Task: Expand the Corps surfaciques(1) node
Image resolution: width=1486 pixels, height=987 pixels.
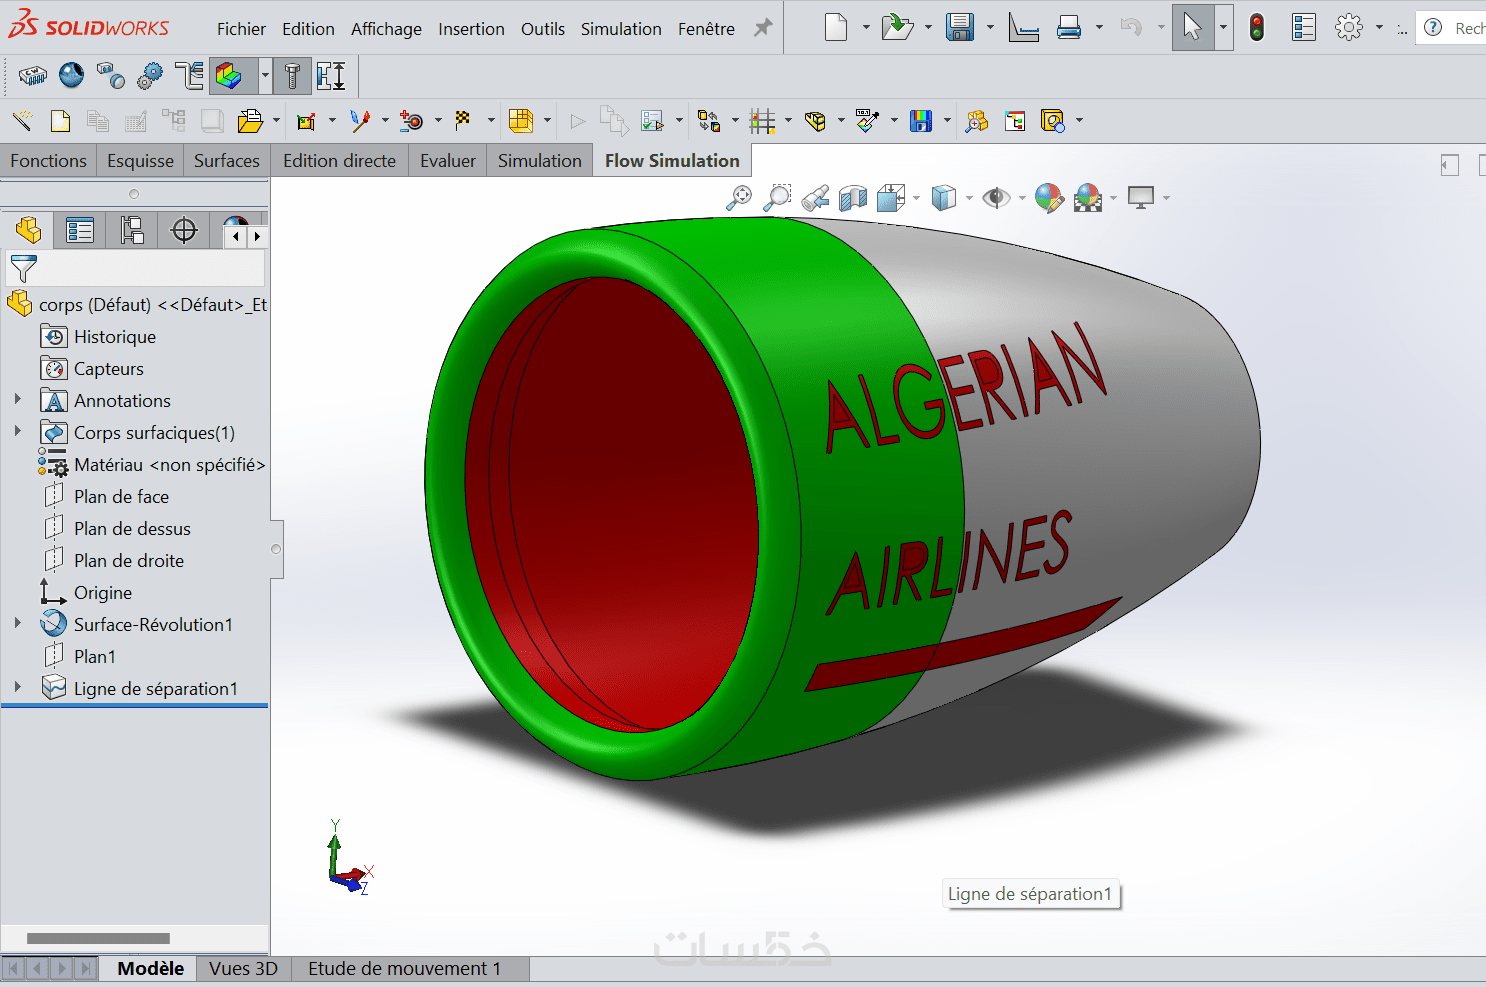Action: point(18,432)
